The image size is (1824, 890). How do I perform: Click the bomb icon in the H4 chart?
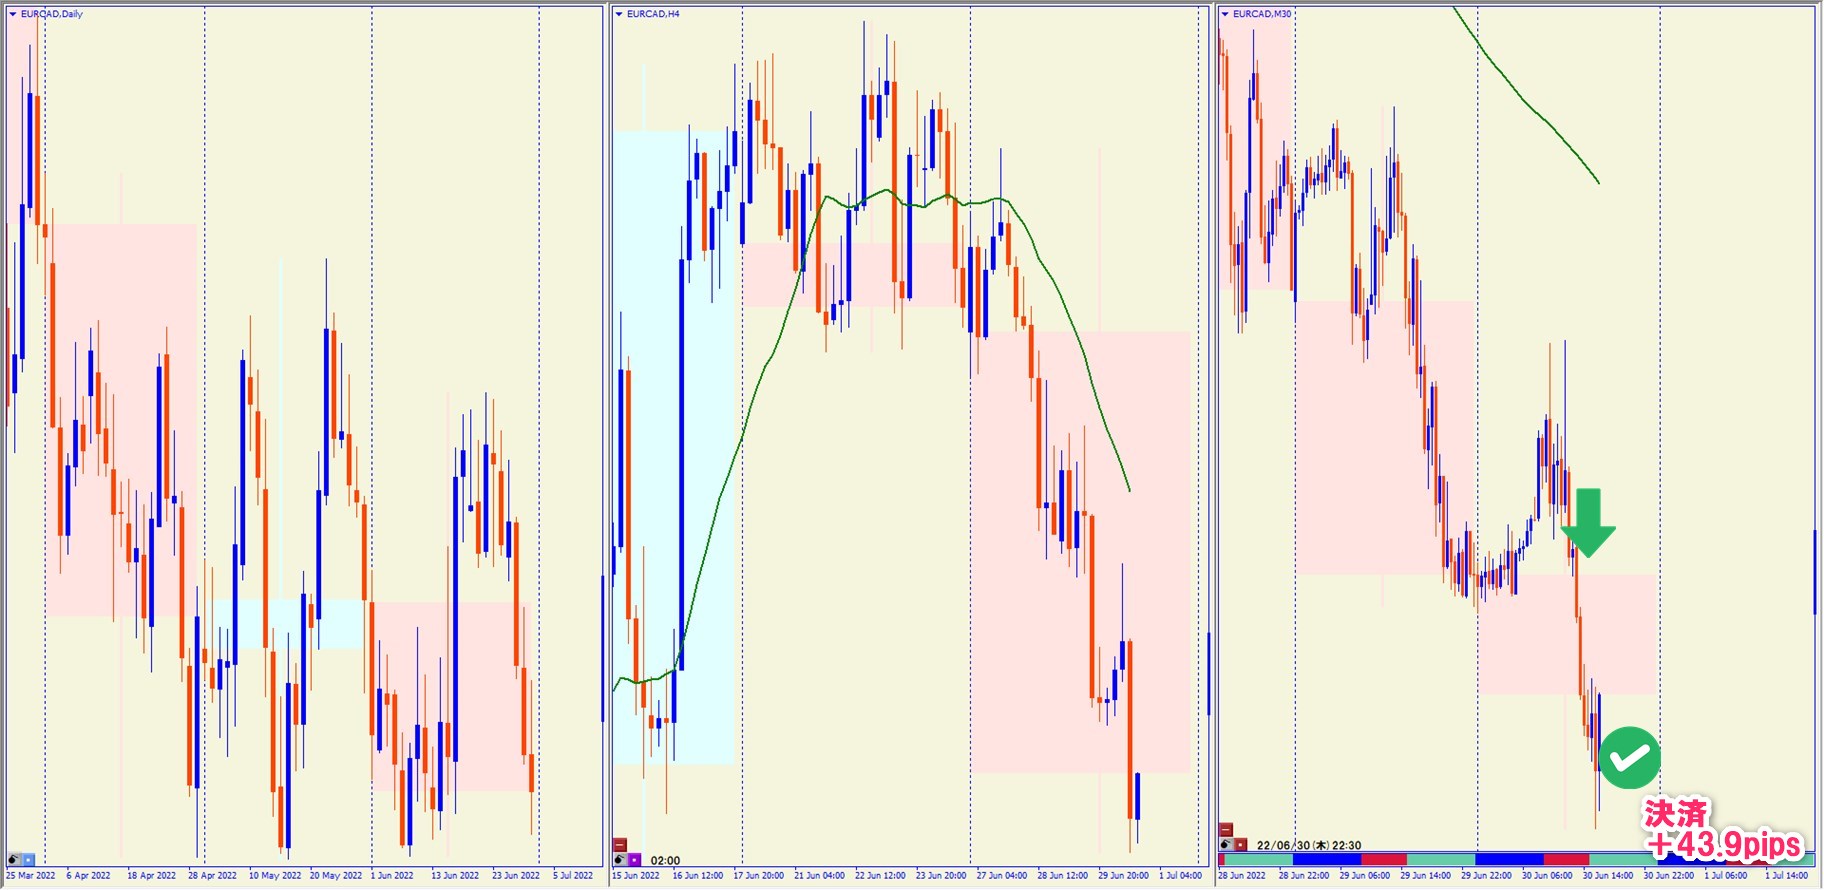pyautogui.click(x=620, y=860)
